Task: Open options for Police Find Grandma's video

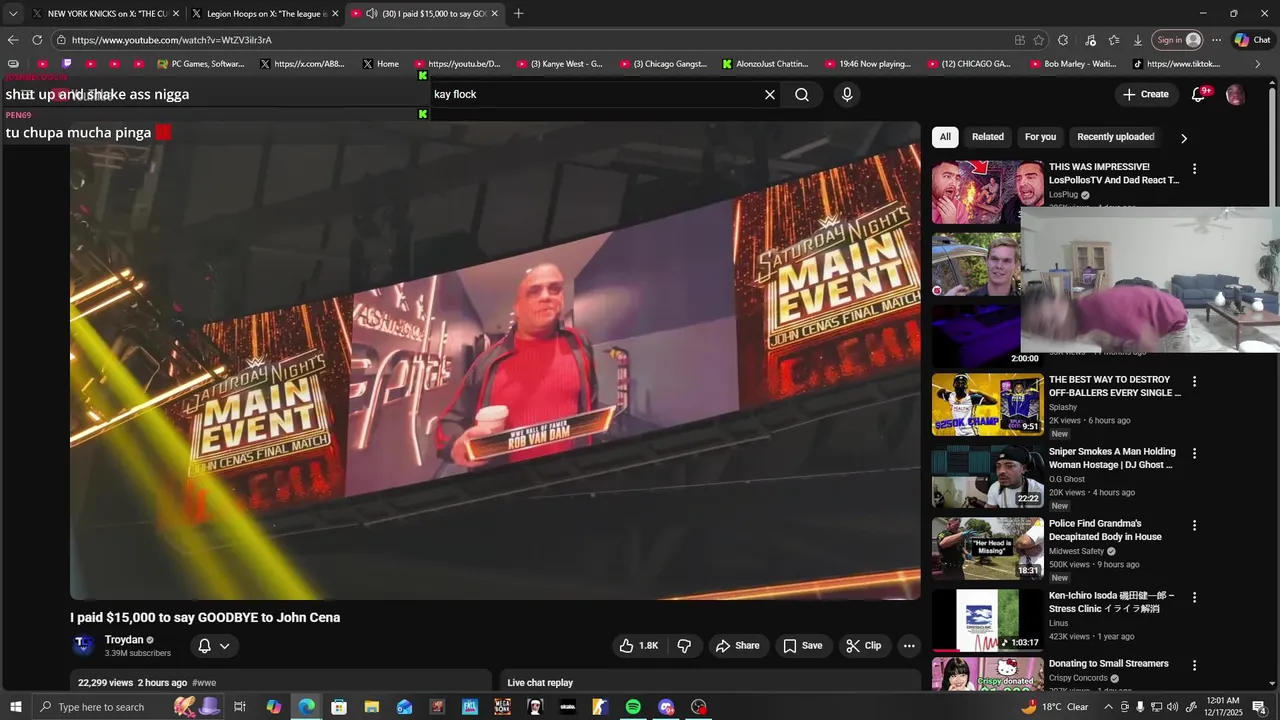Action: (1194, 525)
